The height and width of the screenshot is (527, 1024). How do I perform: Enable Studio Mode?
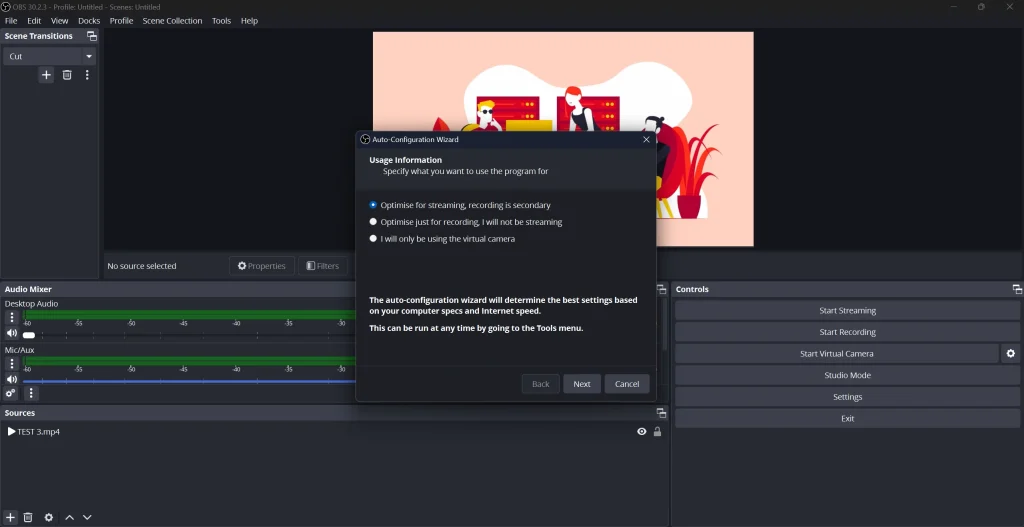848,375
